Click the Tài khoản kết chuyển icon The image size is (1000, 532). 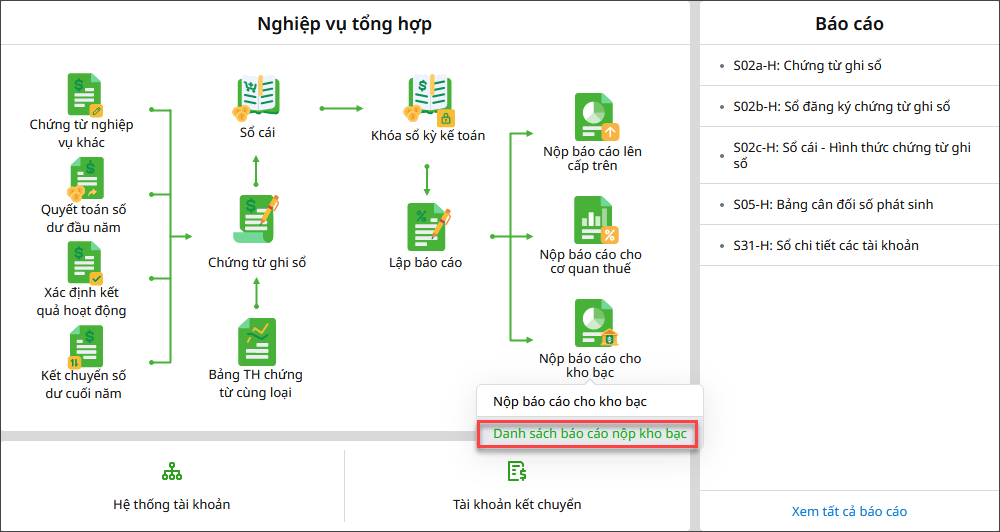pyautogui.click(x=517, y=471)
